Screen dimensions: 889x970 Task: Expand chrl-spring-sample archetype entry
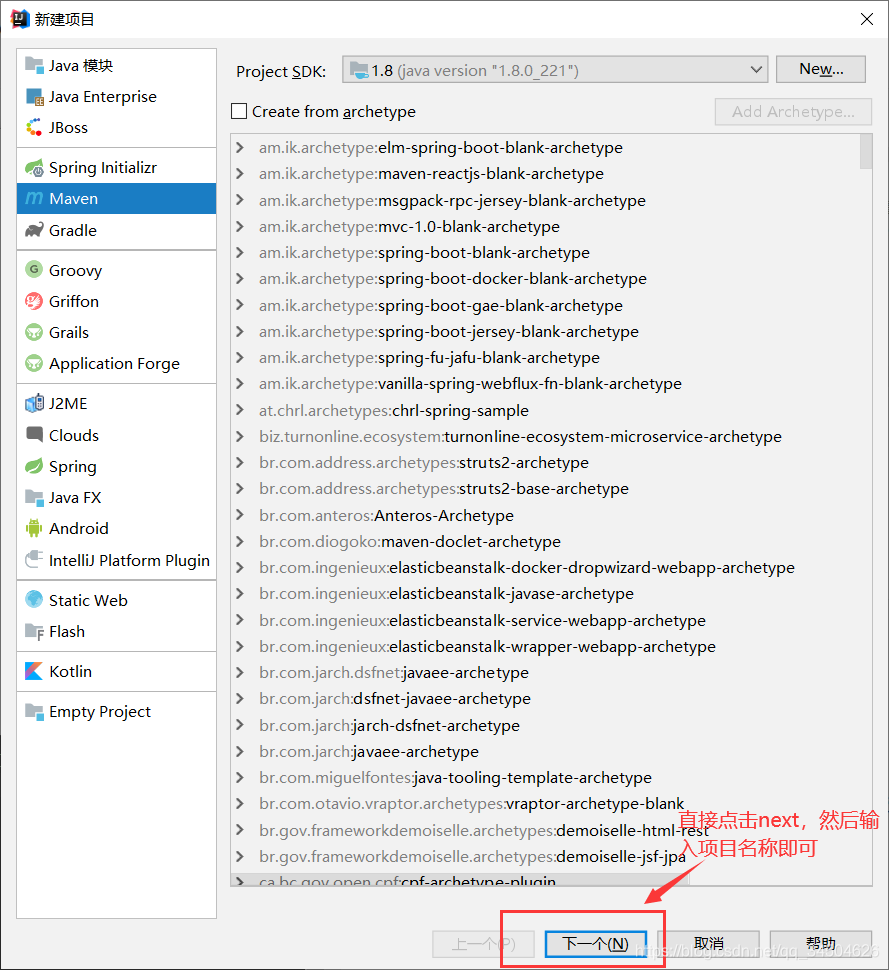pyautogui.click(x=240, y=410)
